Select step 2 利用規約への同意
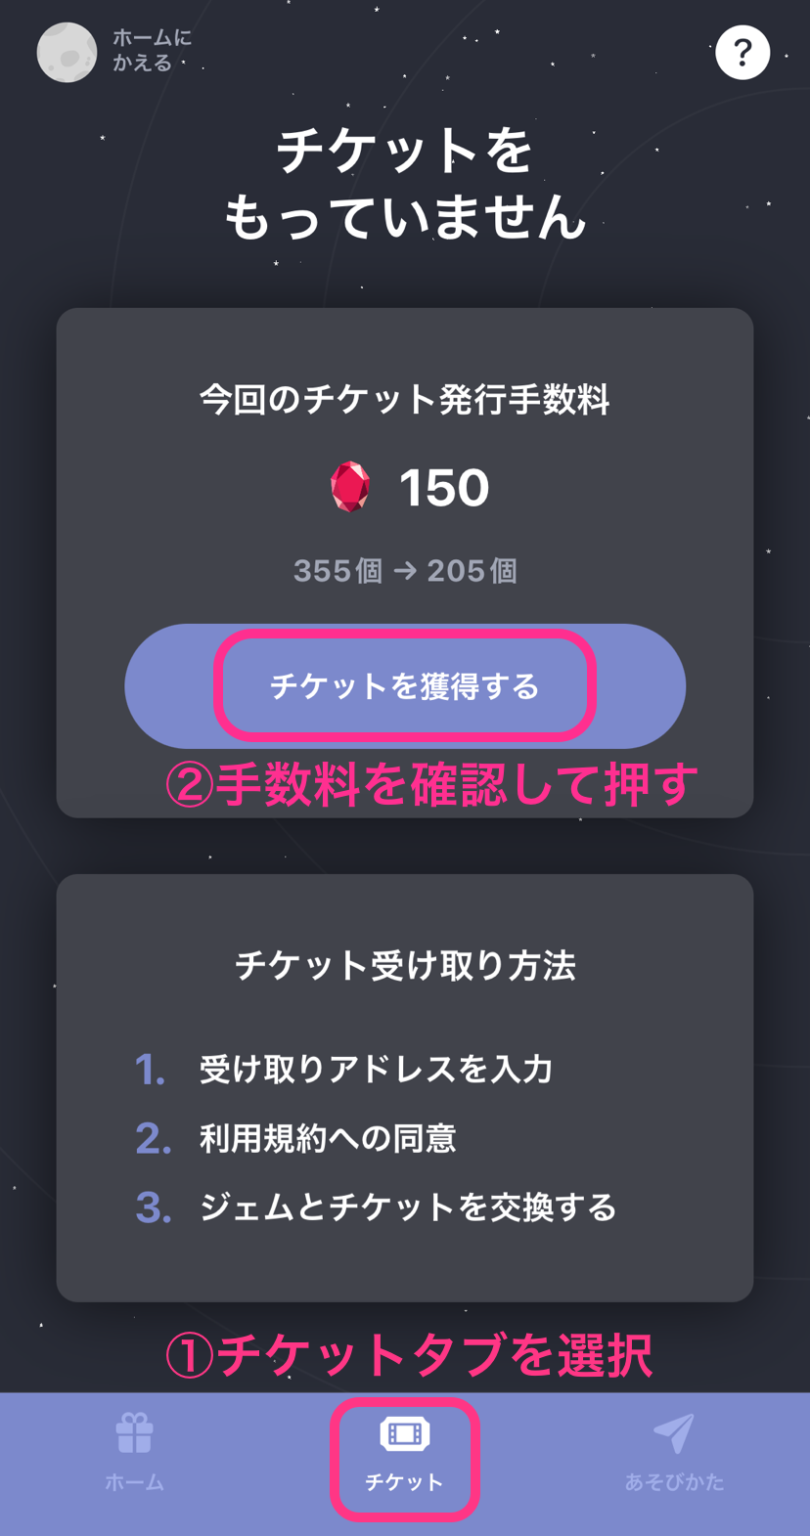The image size is (810, 1536). 328,1138
